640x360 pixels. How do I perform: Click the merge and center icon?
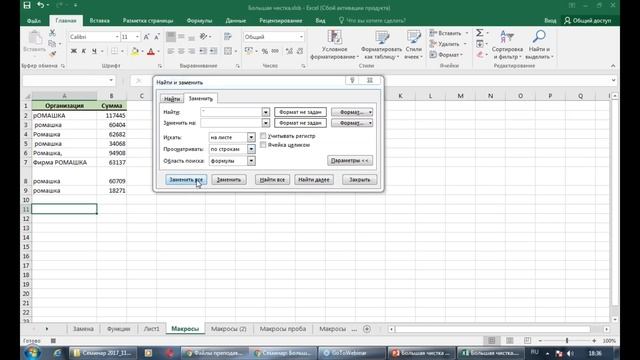point(228,51)
